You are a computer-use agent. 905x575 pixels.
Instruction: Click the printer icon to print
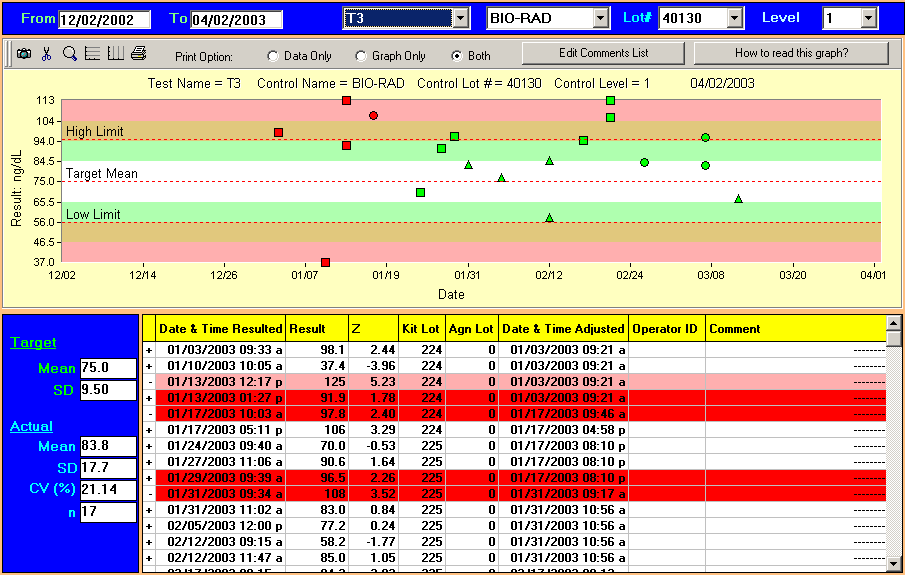click(138, 54)
